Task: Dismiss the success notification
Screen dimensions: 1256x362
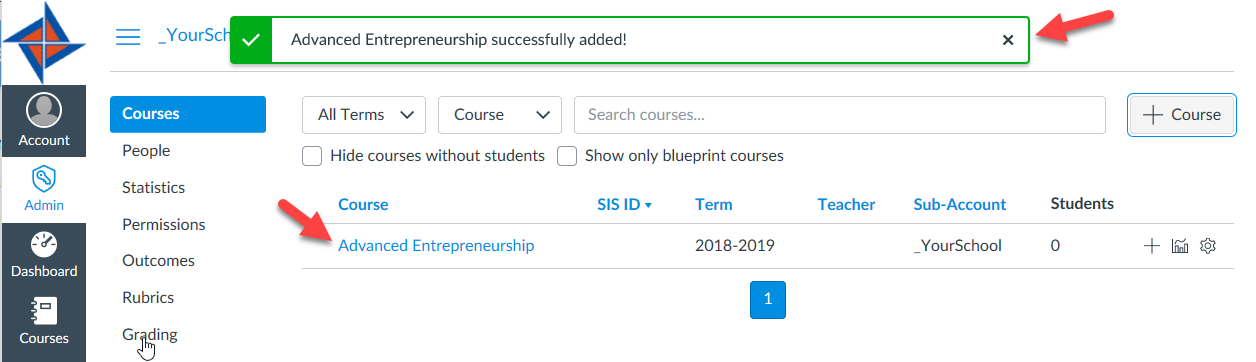Action: pos(1008,40)
